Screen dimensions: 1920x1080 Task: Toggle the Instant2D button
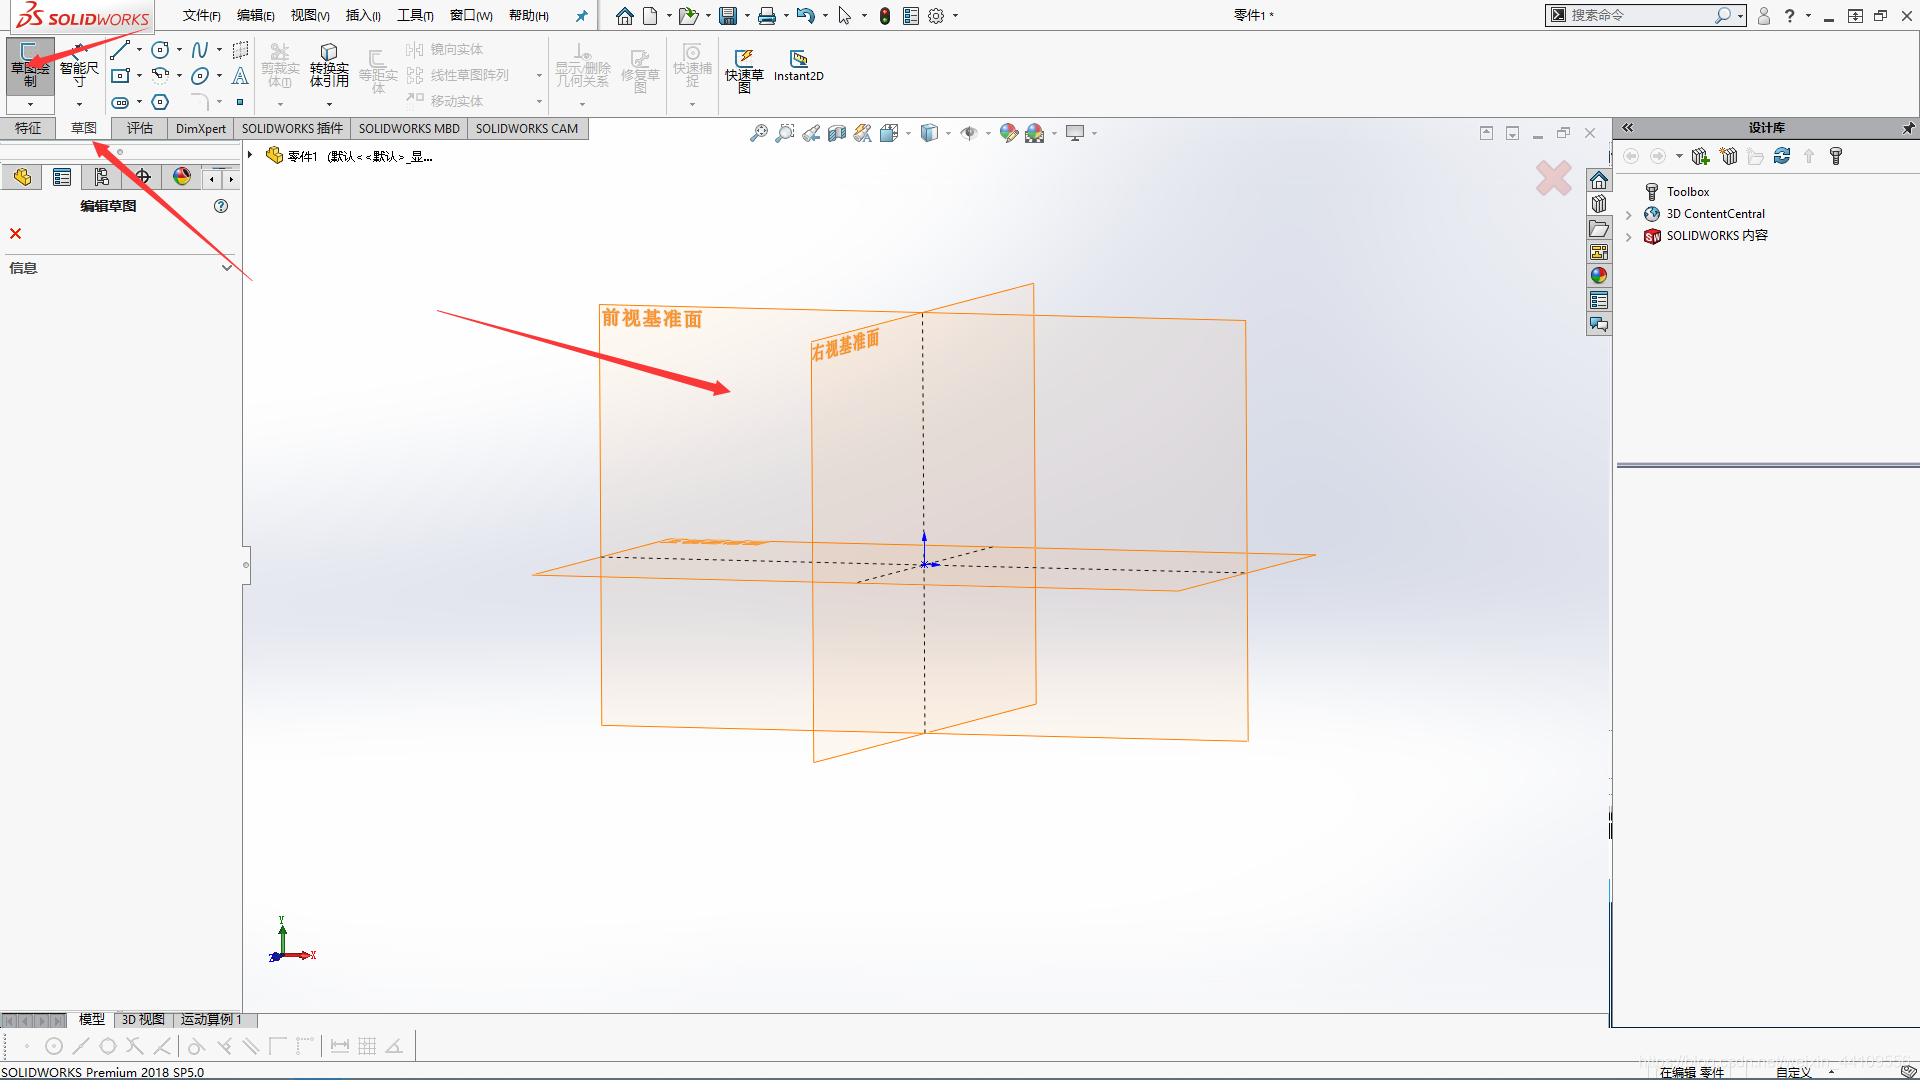pos(798,66)
